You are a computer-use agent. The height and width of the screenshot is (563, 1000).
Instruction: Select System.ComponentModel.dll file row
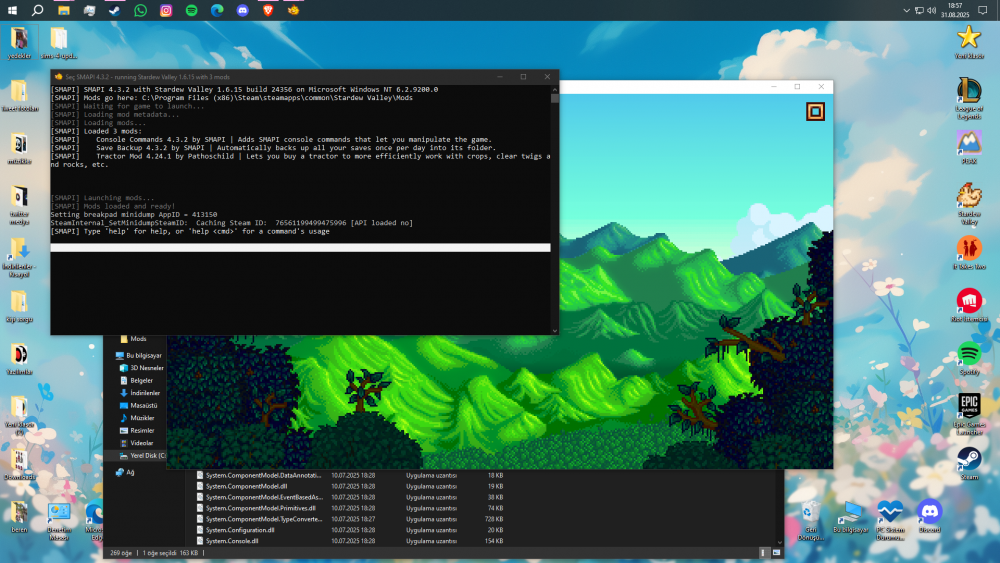[349, 486]
